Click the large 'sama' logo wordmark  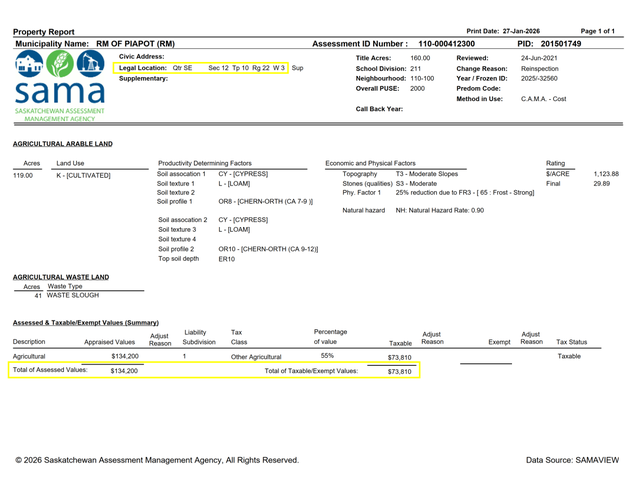click(57, 94)
